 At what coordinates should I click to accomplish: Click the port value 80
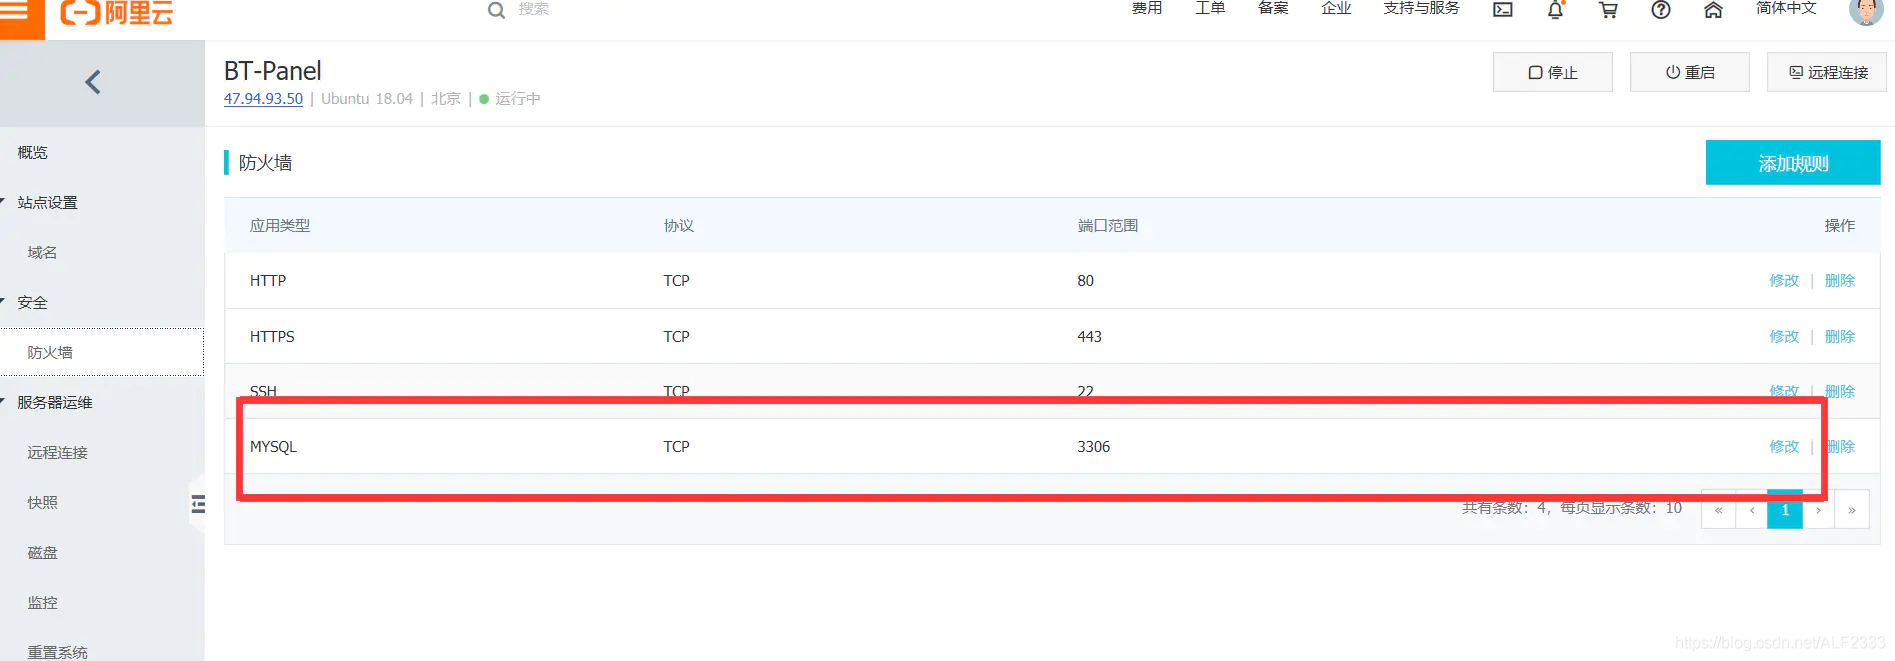click(x=1085, y=281)
